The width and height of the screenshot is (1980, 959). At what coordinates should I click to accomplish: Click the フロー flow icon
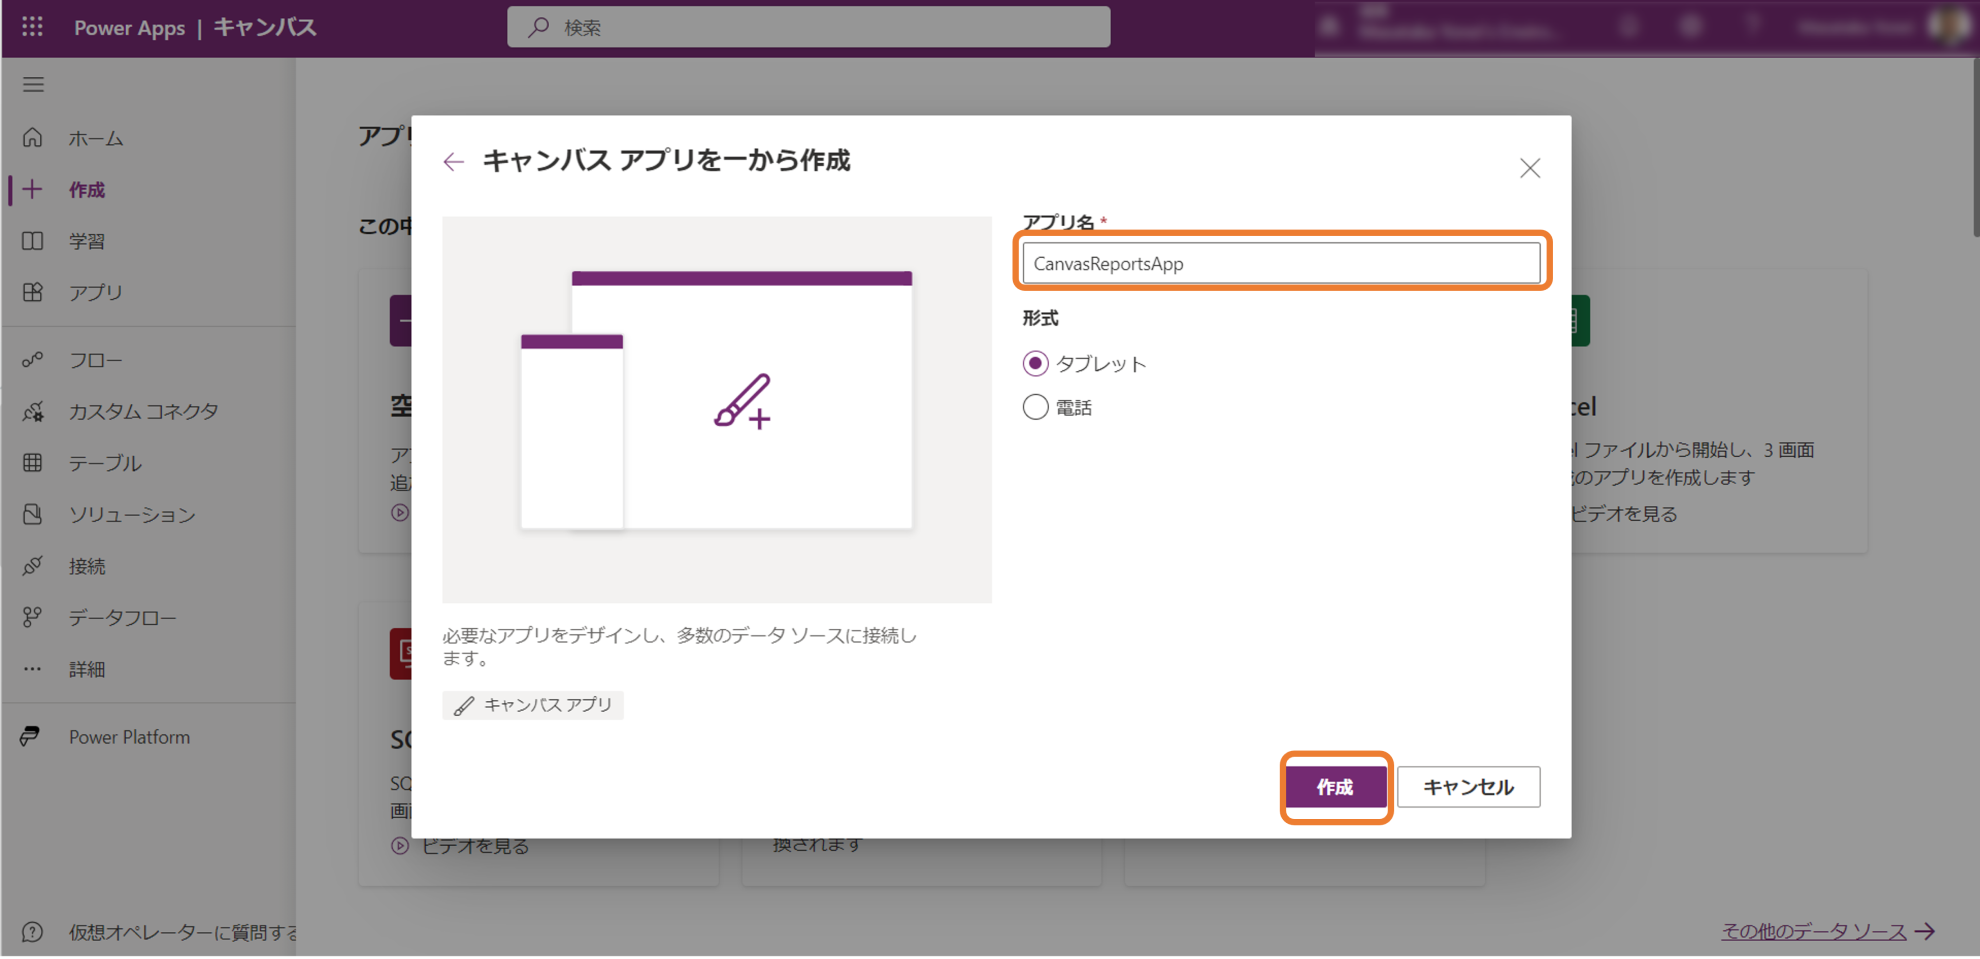pos(33,359)
